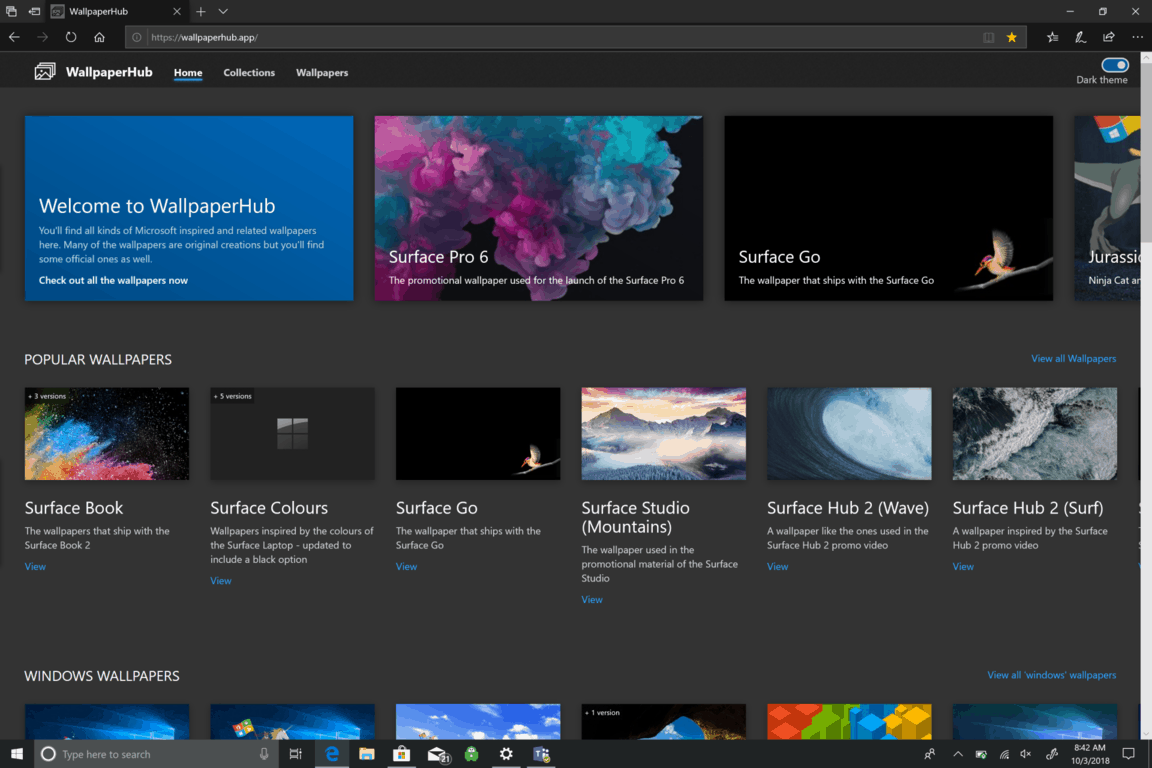Open the Wallpapers nav item
The image size is (1152, 768).
322,73
